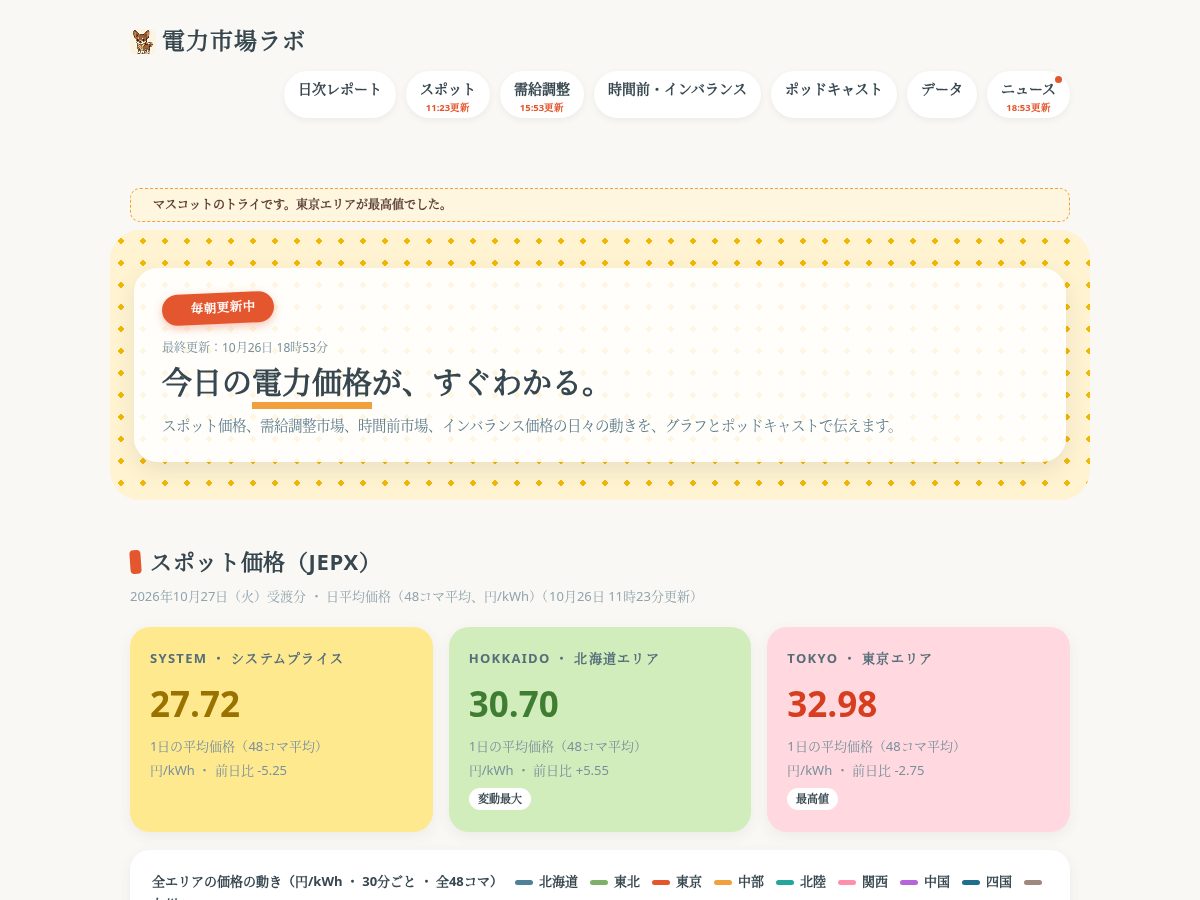The image size is (1200, 900).
Task: Toggle the 東京 legend series
Action: (x=677, y=882)
